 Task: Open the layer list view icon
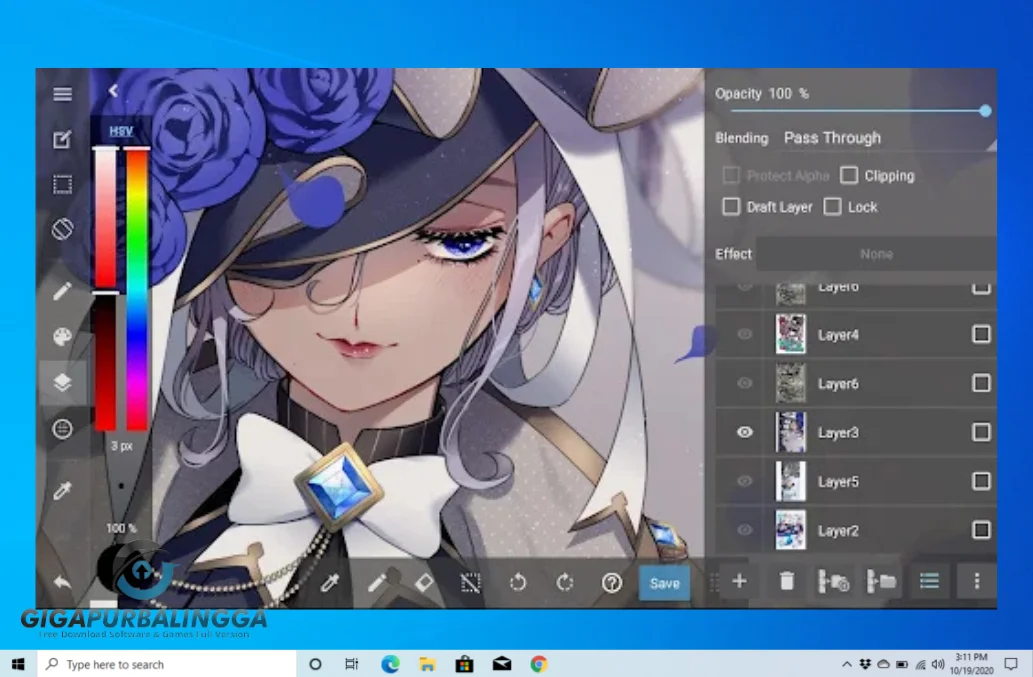pyautogui.click(x=930, y=581)
